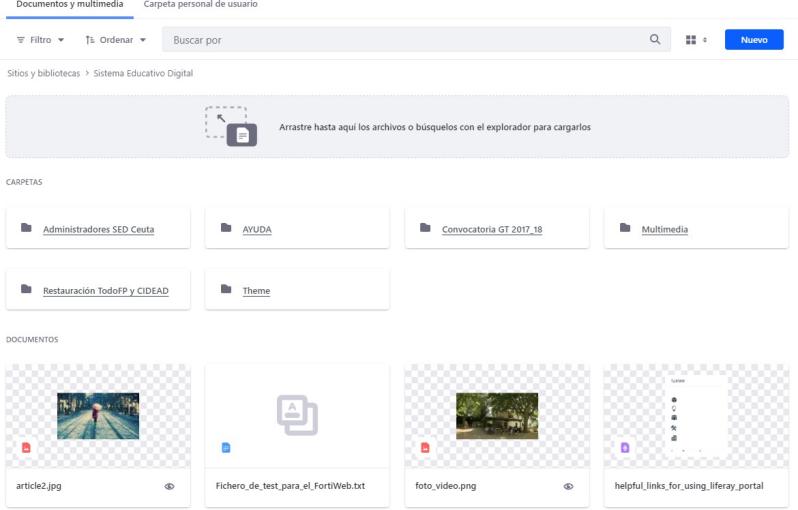
Task: Click Sistema Educativo Digital breadcrumb
Action: [x=143, y=73]
